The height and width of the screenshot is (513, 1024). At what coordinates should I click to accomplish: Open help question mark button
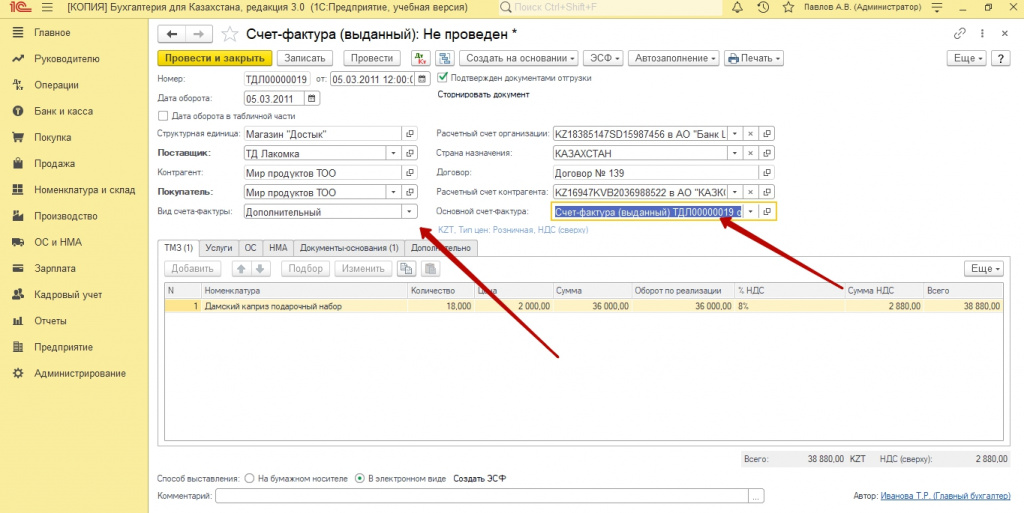click(1000, 58)
